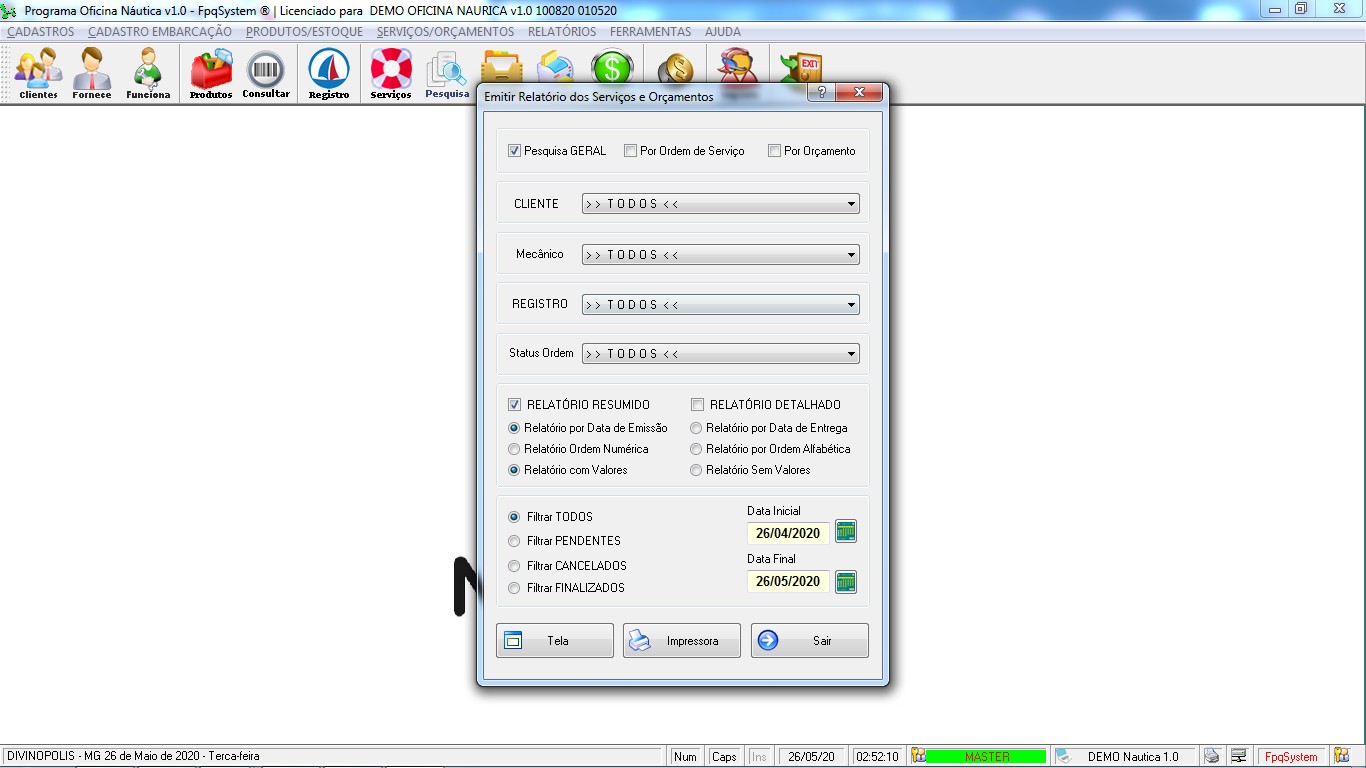Click the Num indicator in status bar

685,757
